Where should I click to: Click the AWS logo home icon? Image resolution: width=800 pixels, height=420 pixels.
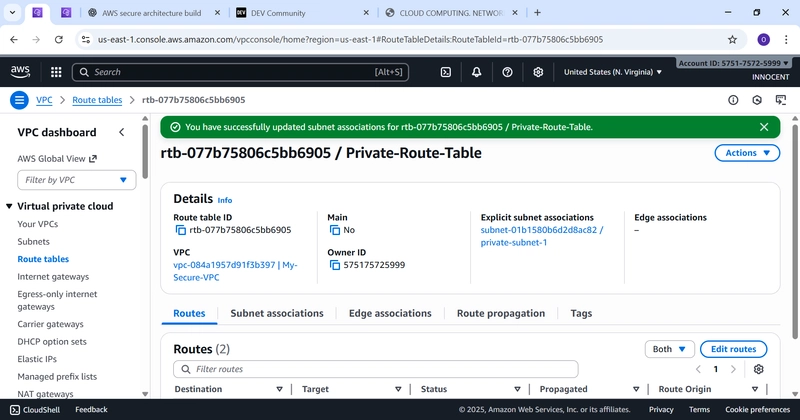coord(20,72)
